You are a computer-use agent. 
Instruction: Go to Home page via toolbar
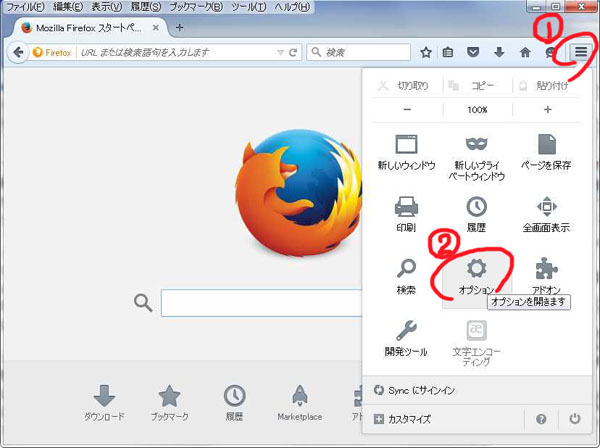click(x=525, y=52)
